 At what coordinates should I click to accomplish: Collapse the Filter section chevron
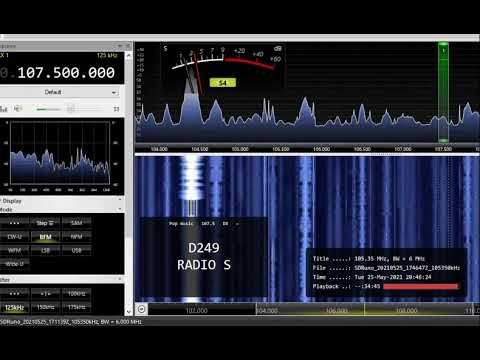(120, 279)
